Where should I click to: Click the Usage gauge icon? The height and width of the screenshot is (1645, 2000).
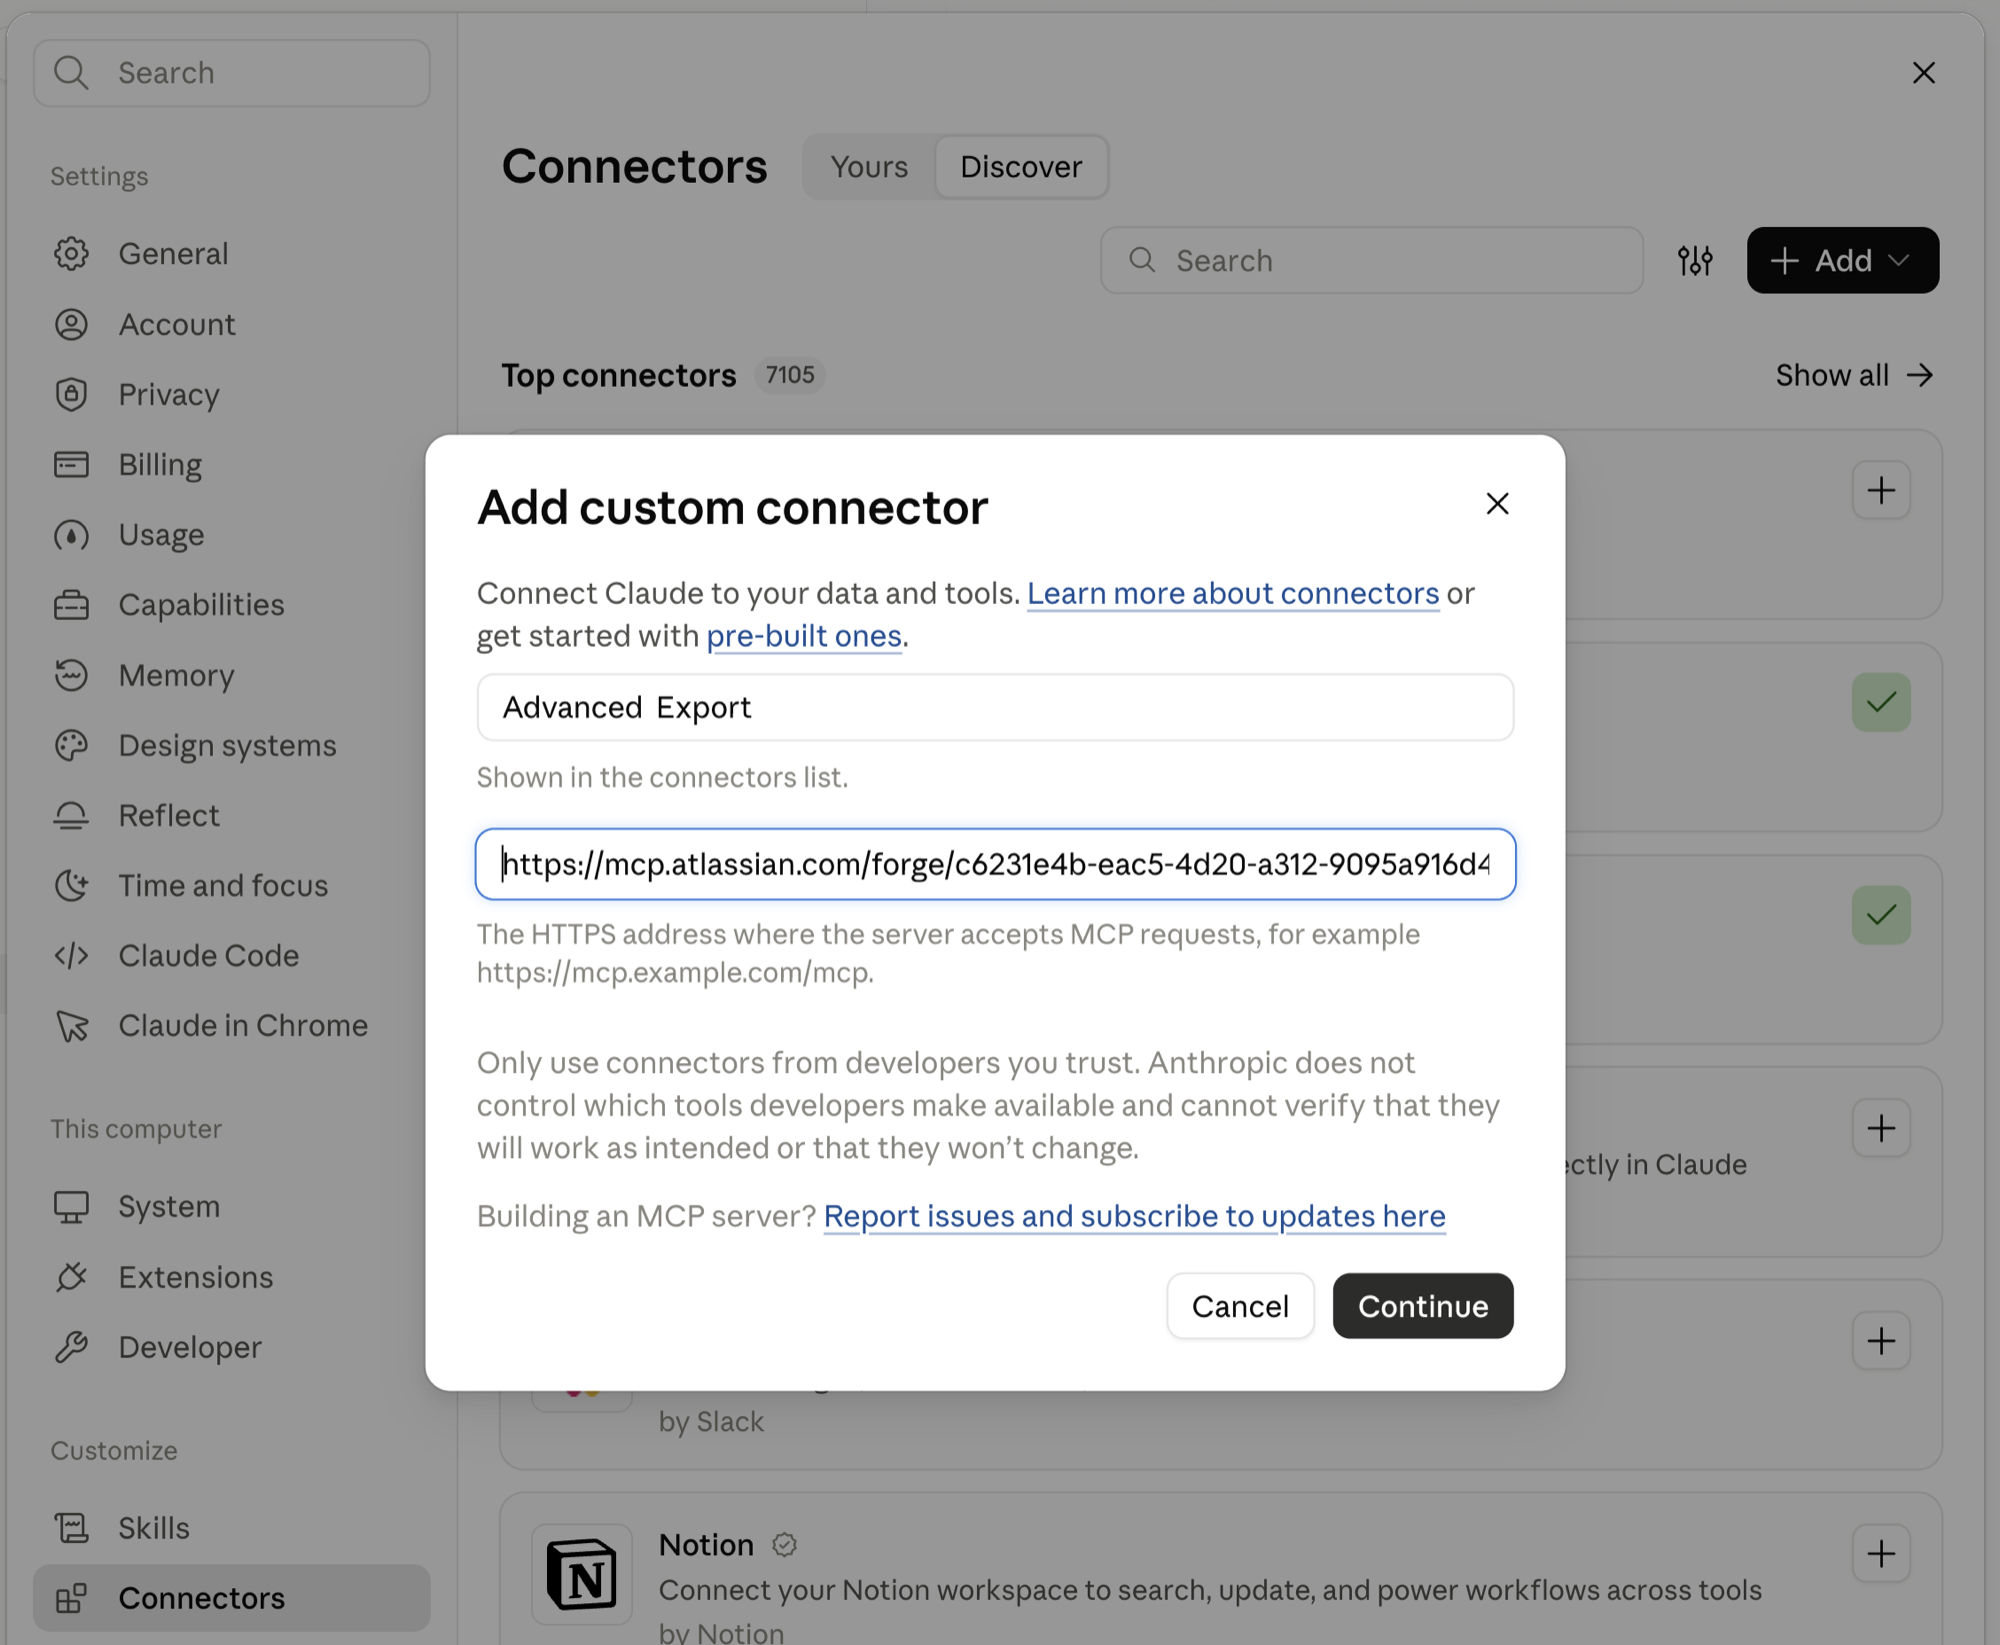71,535
